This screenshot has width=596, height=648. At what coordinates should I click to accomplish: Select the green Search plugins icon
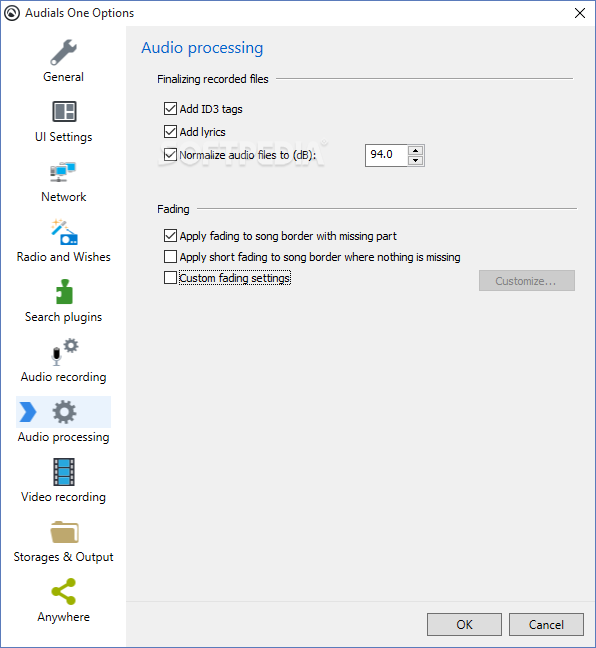(64, 292)
